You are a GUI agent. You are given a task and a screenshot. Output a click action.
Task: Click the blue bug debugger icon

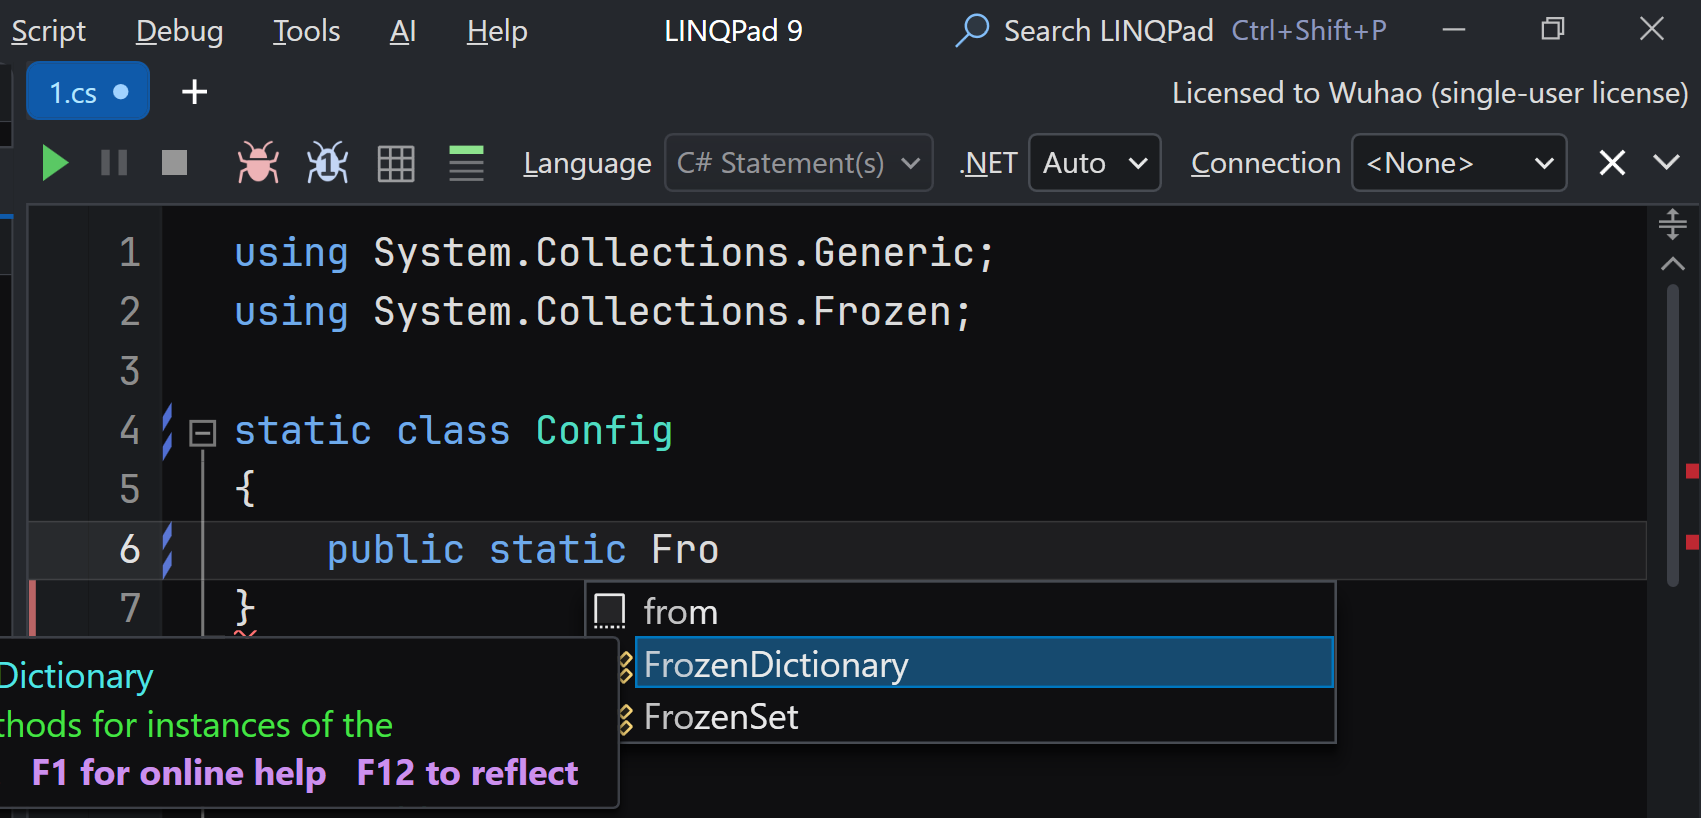(x=327, y=163)
